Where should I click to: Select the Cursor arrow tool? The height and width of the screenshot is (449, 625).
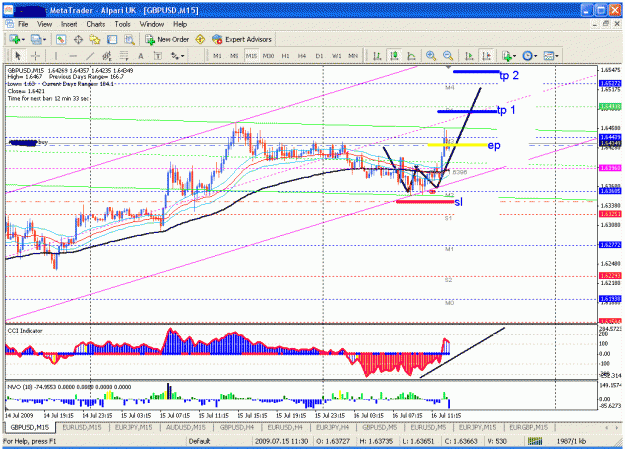(18, 56)
